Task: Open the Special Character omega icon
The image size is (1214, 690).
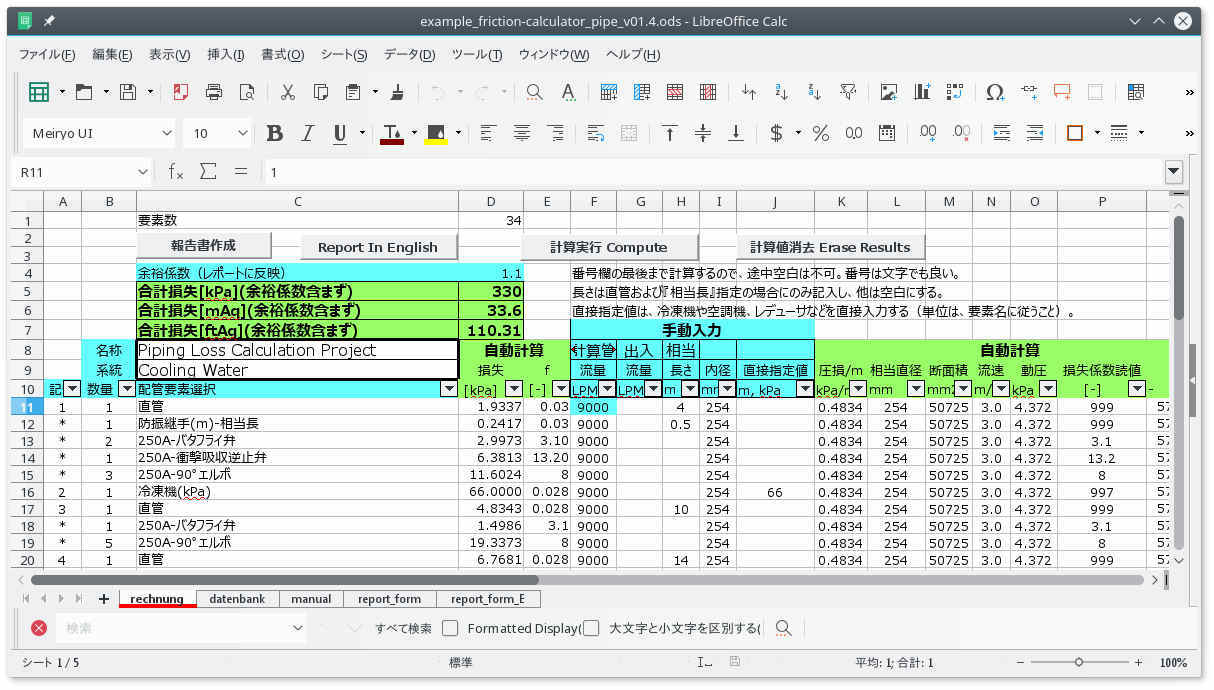Action: [x=995, y=92]
